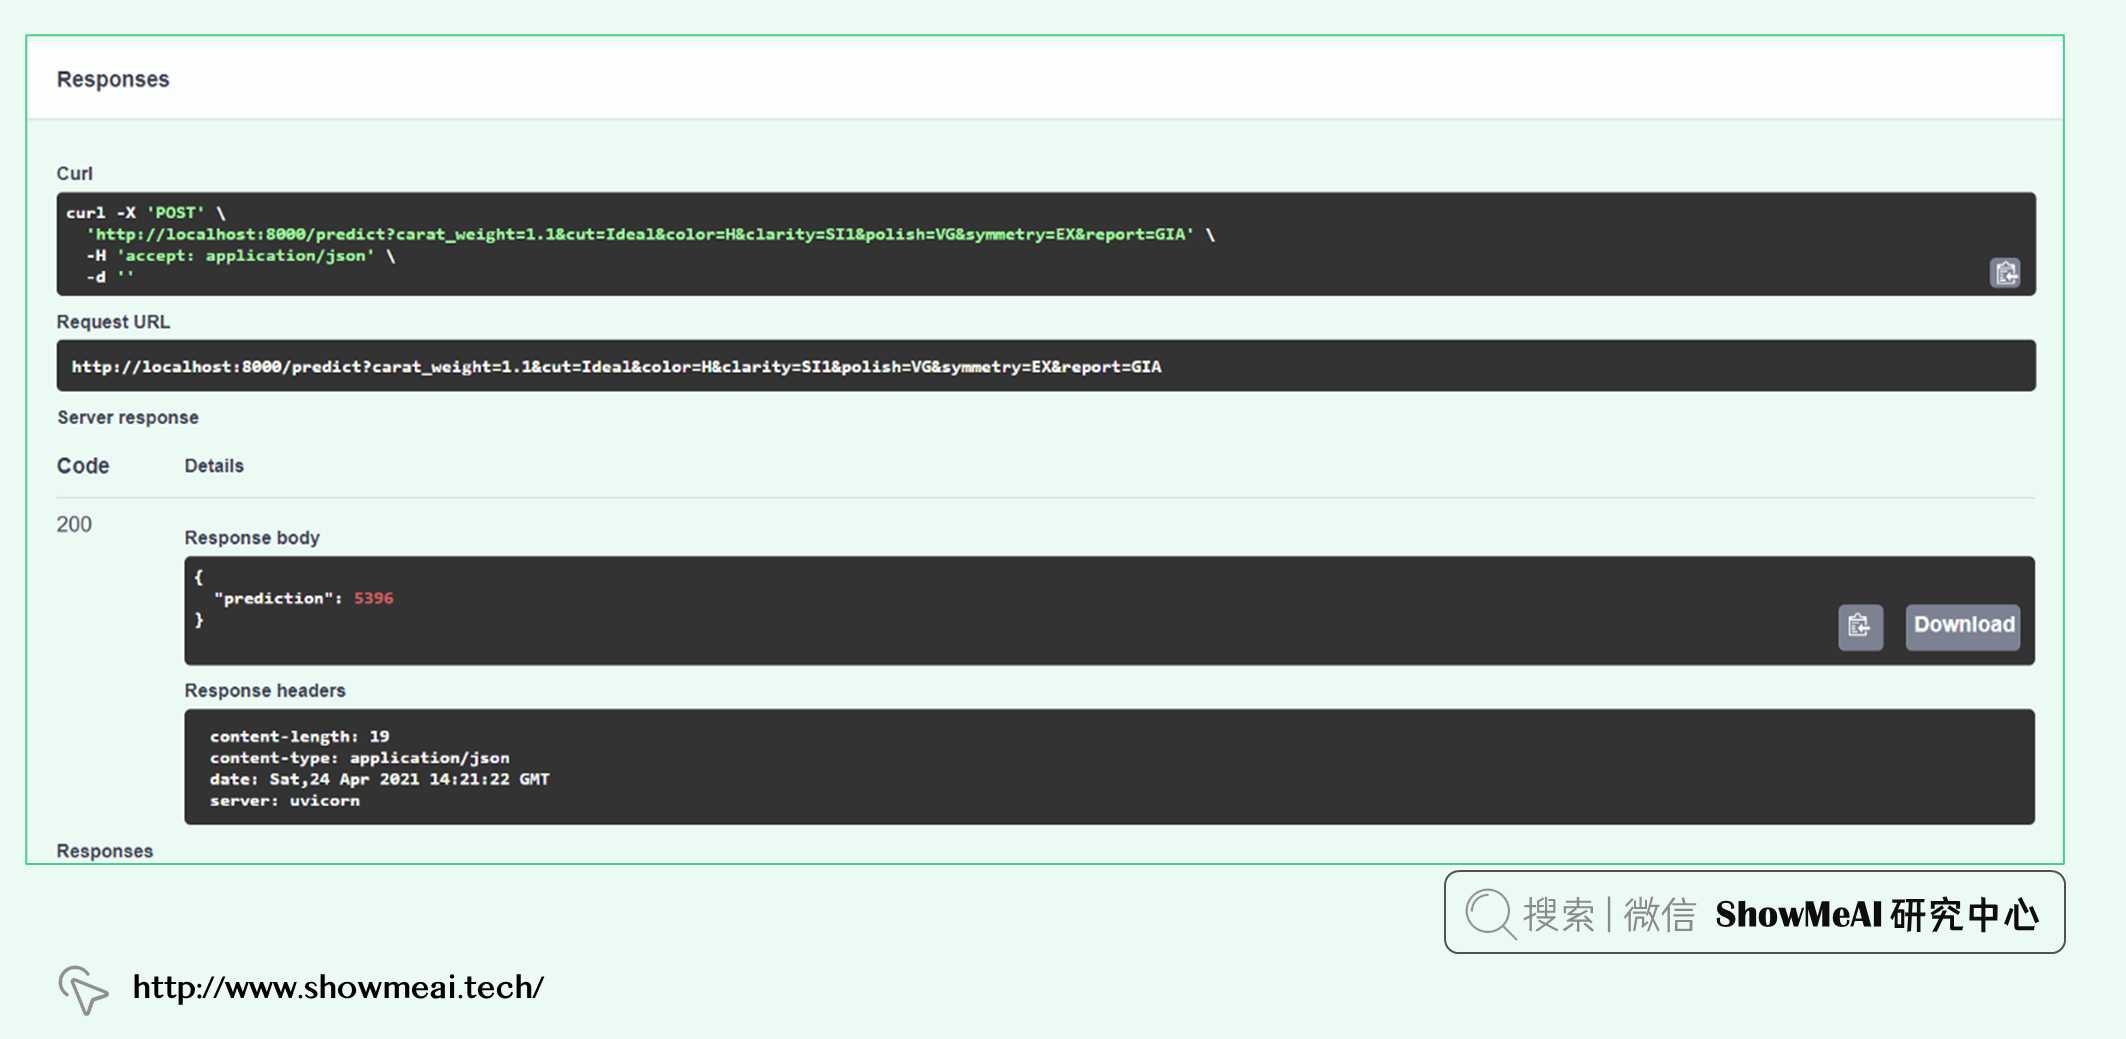2126x1039 pixels.
Task: Click the server: uvicorn header line
Action: (284, 801)
